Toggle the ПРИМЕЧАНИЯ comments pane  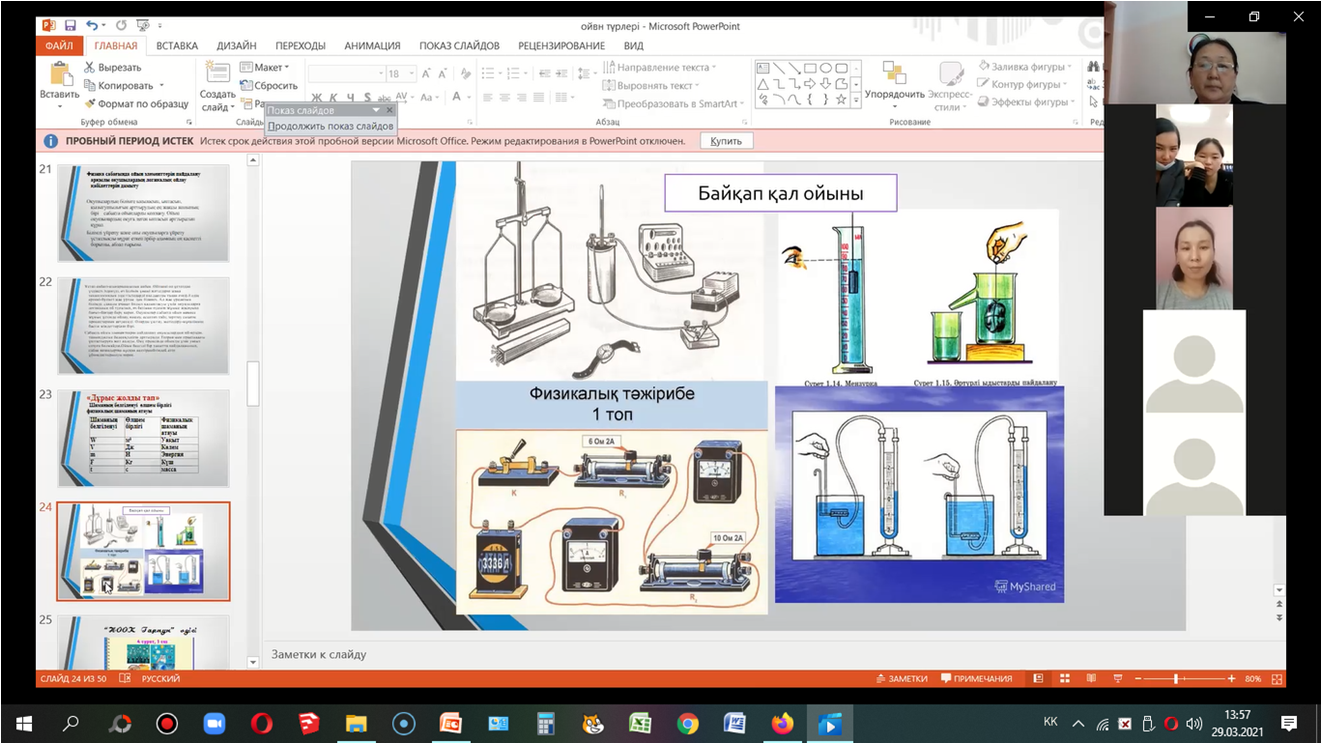click(975, 679)
